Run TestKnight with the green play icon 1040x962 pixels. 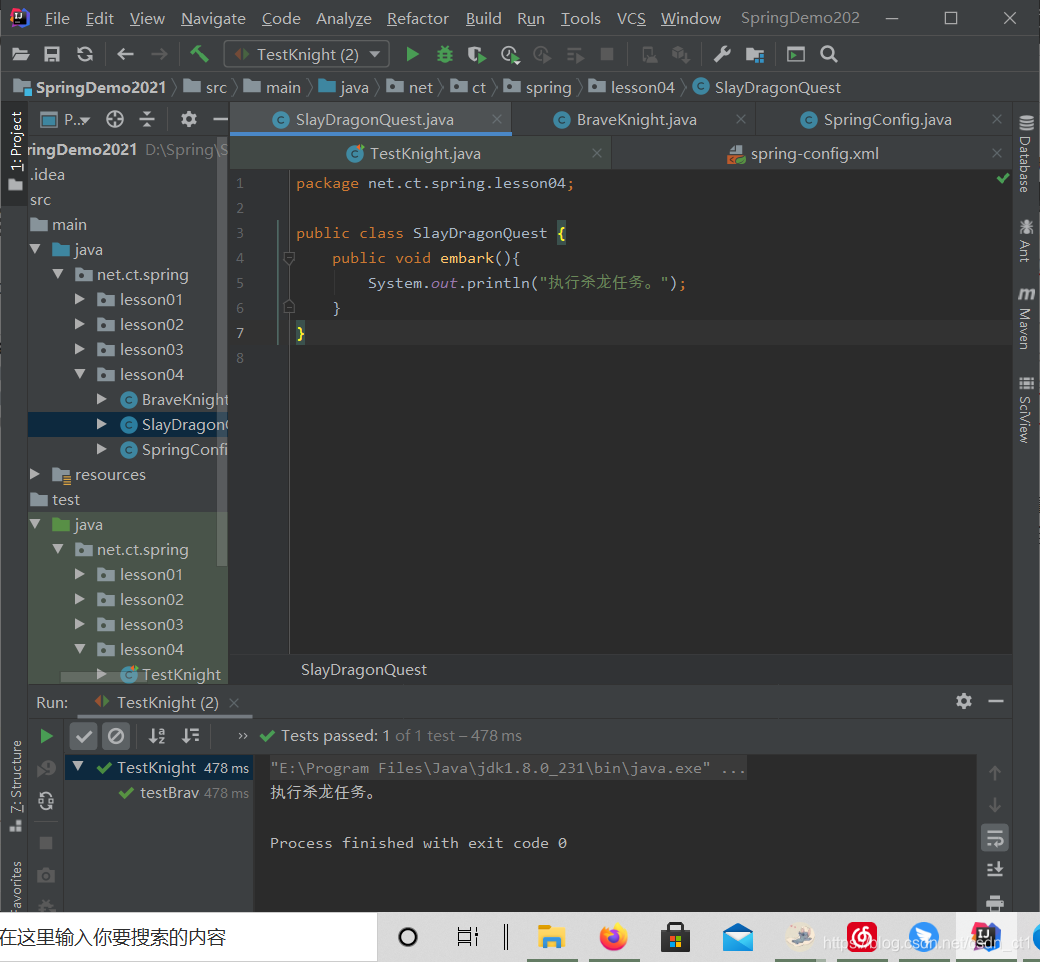click(413, 54)
